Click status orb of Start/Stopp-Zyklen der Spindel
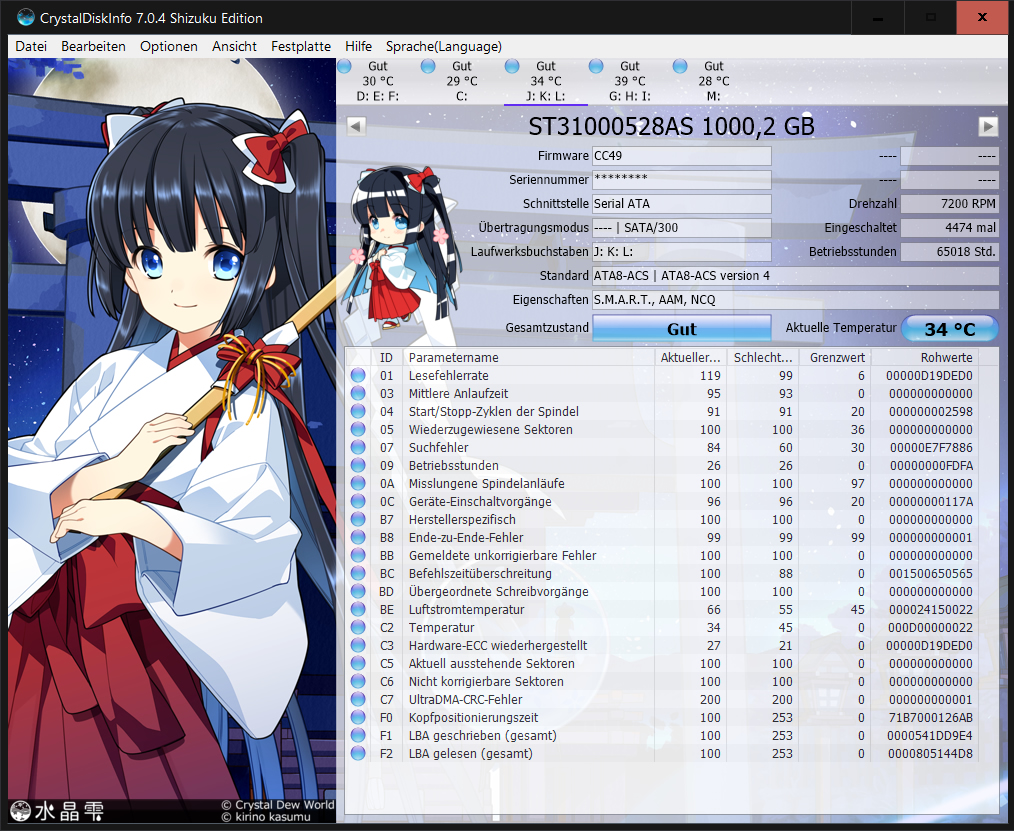 tap(358, 411)
